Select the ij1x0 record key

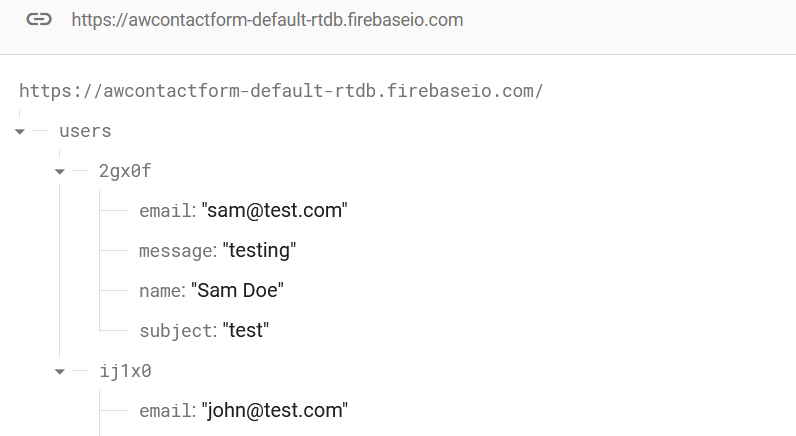tap(125, 371)
